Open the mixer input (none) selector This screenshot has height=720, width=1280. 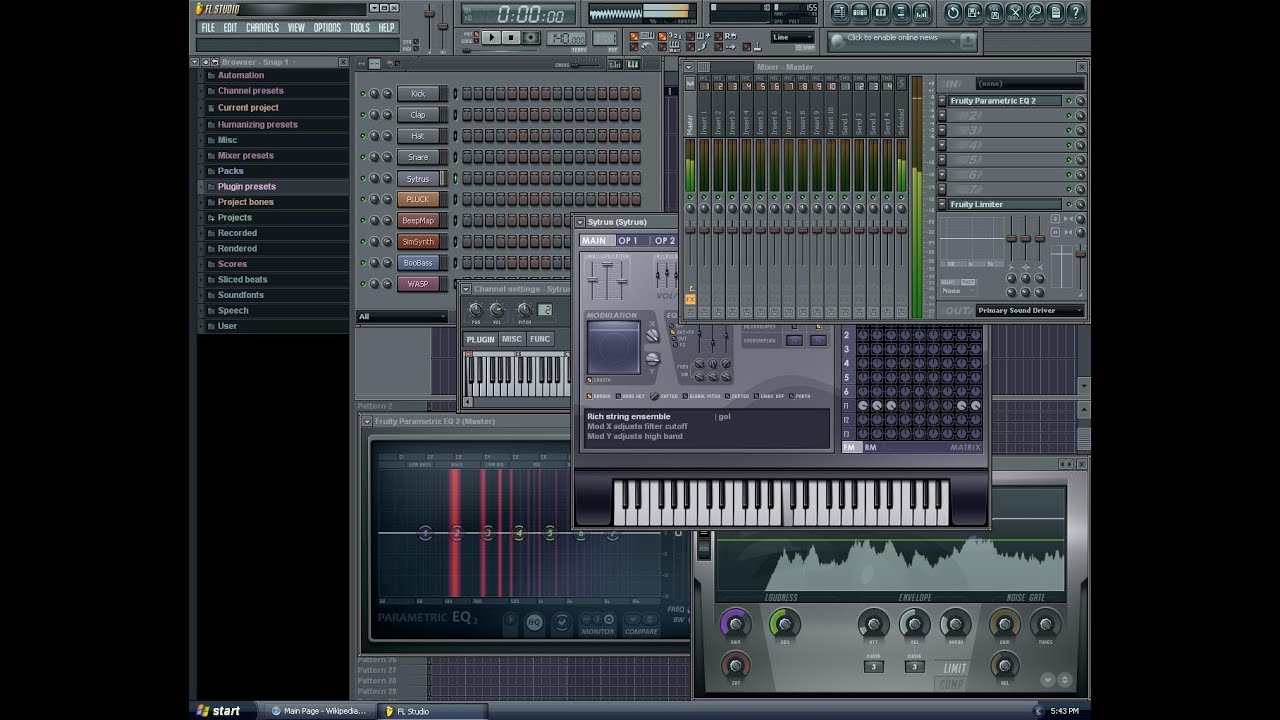(1030, 84)
